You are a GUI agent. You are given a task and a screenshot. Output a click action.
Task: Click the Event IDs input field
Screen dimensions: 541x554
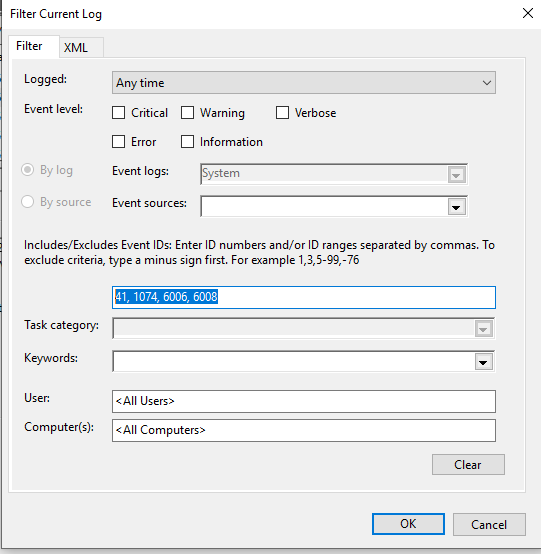pyautogui.click(x=304, y=297)
